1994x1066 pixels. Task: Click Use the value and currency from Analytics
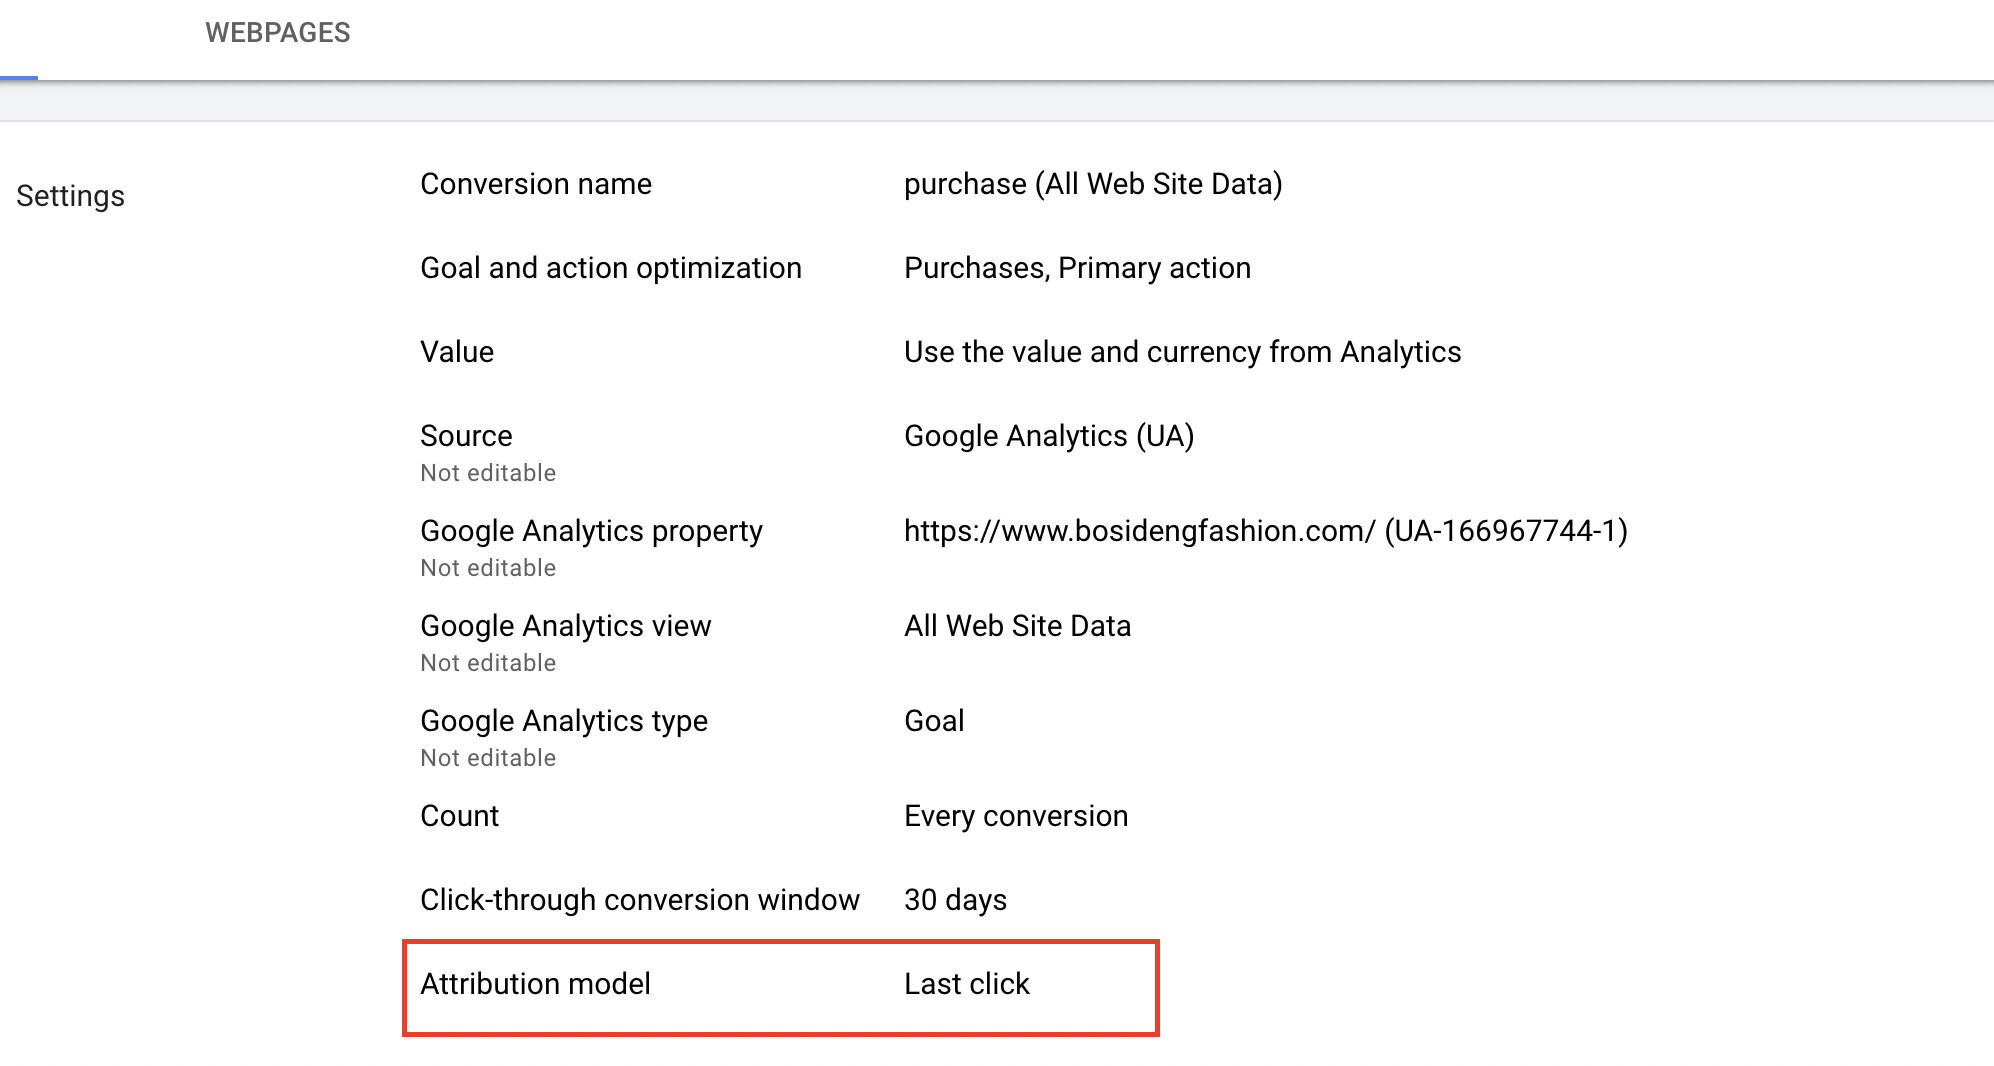click(x=1182, y=352)
